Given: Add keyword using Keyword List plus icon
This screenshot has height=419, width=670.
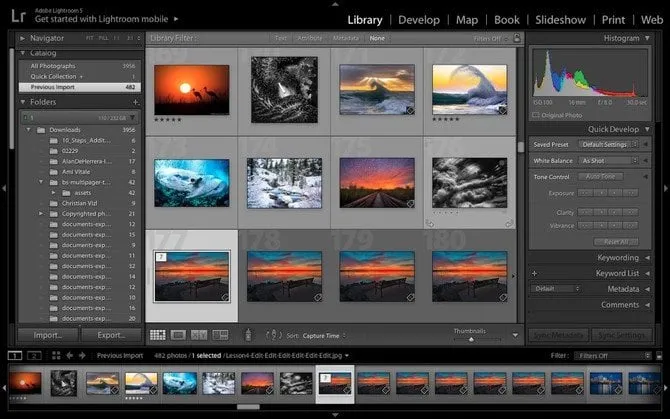Looking at the screenshot, I should click(534, 273).
